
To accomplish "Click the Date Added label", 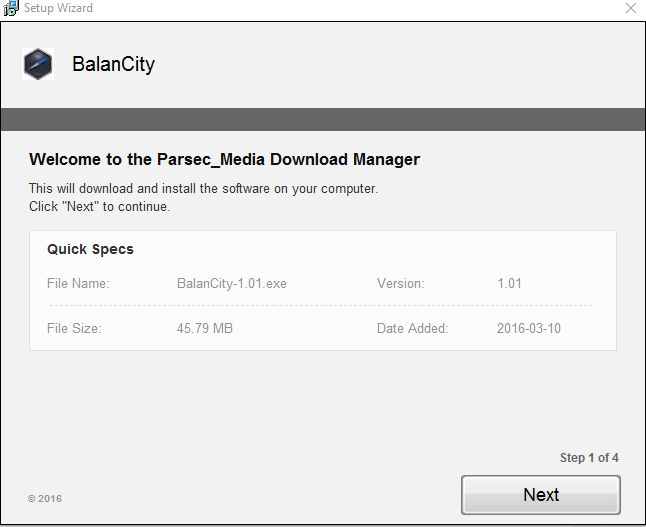I will (412, 328).
